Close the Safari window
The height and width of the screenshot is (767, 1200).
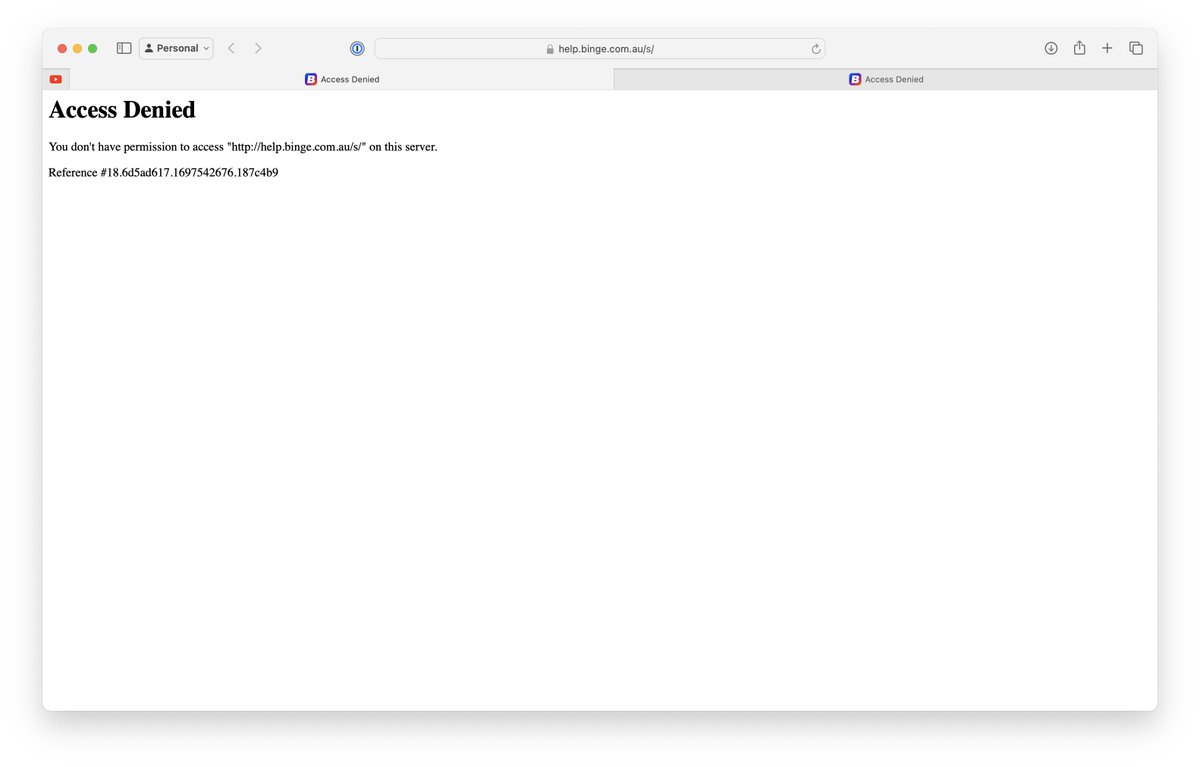(x=62, y=48)
